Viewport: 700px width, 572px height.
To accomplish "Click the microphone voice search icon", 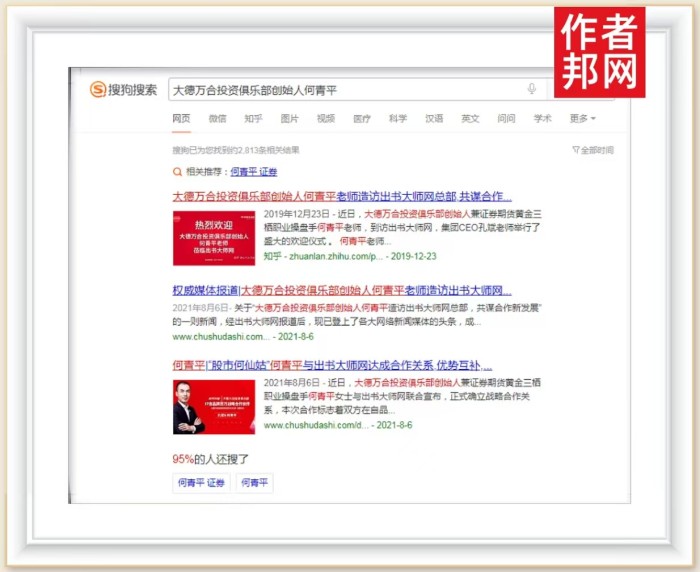I will [532, 90].
